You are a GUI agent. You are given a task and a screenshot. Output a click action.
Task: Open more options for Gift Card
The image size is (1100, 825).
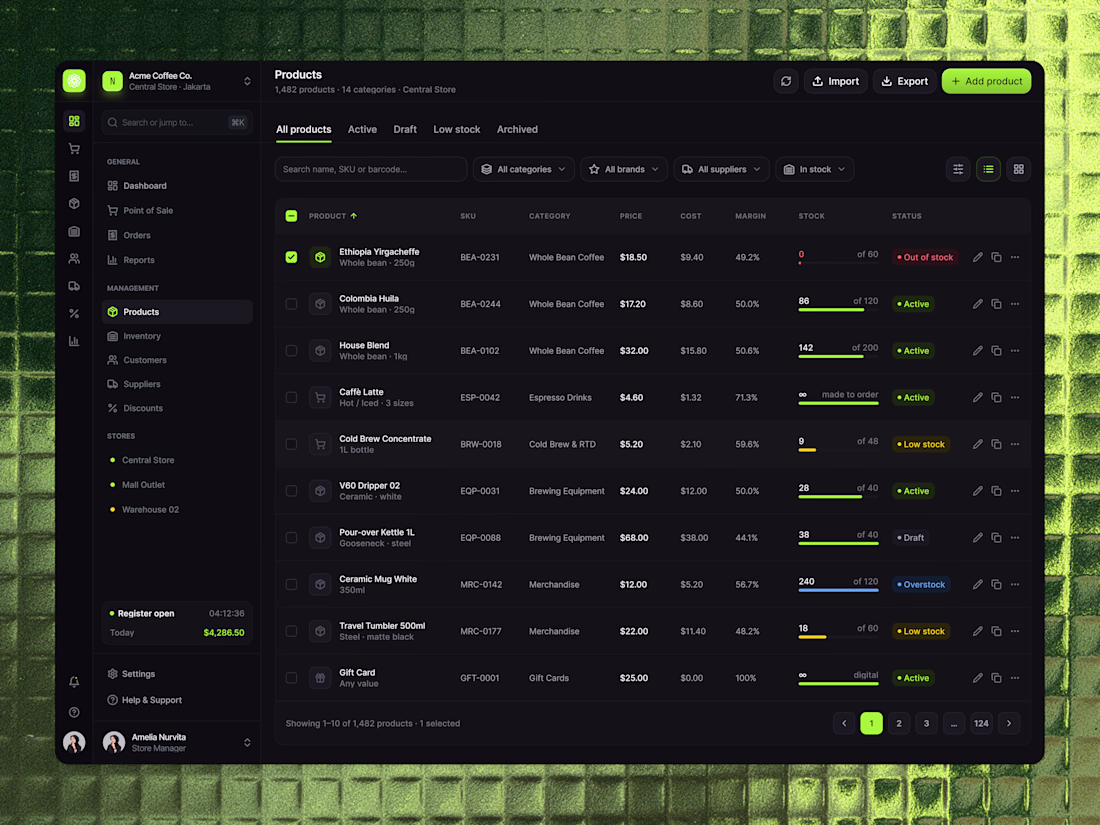[x=1015, y=678]
